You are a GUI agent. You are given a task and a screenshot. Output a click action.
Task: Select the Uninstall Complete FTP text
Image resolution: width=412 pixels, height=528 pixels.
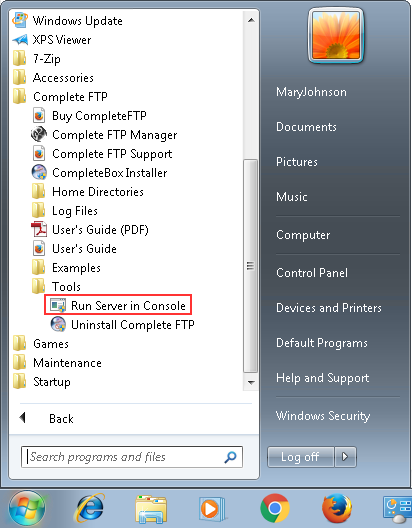pyautogui.click(x=133, y=325)
